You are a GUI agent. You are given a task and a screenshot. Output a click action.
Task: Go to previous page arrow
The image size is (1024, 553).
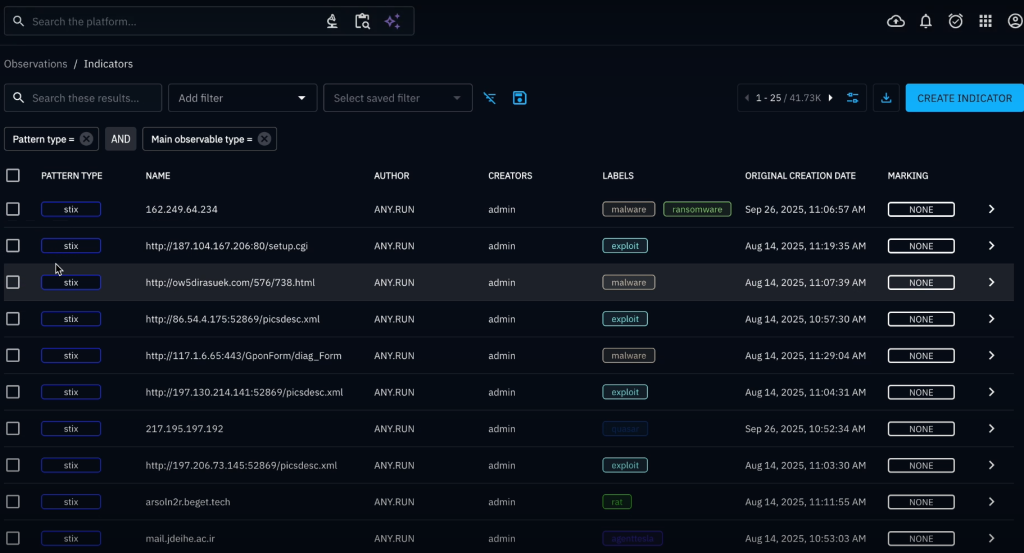tap(747, 98)
